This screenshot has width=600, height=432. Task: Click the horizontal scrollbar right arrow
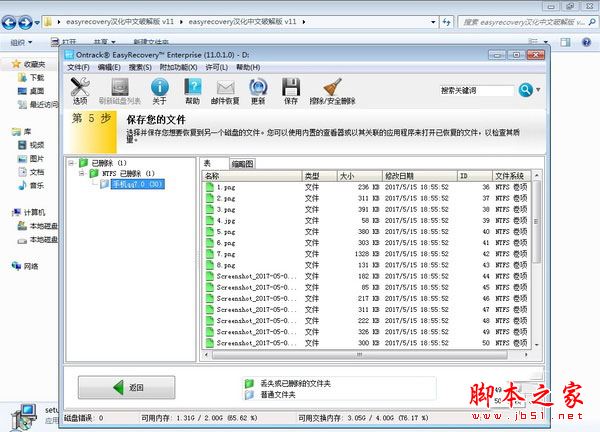526,355
